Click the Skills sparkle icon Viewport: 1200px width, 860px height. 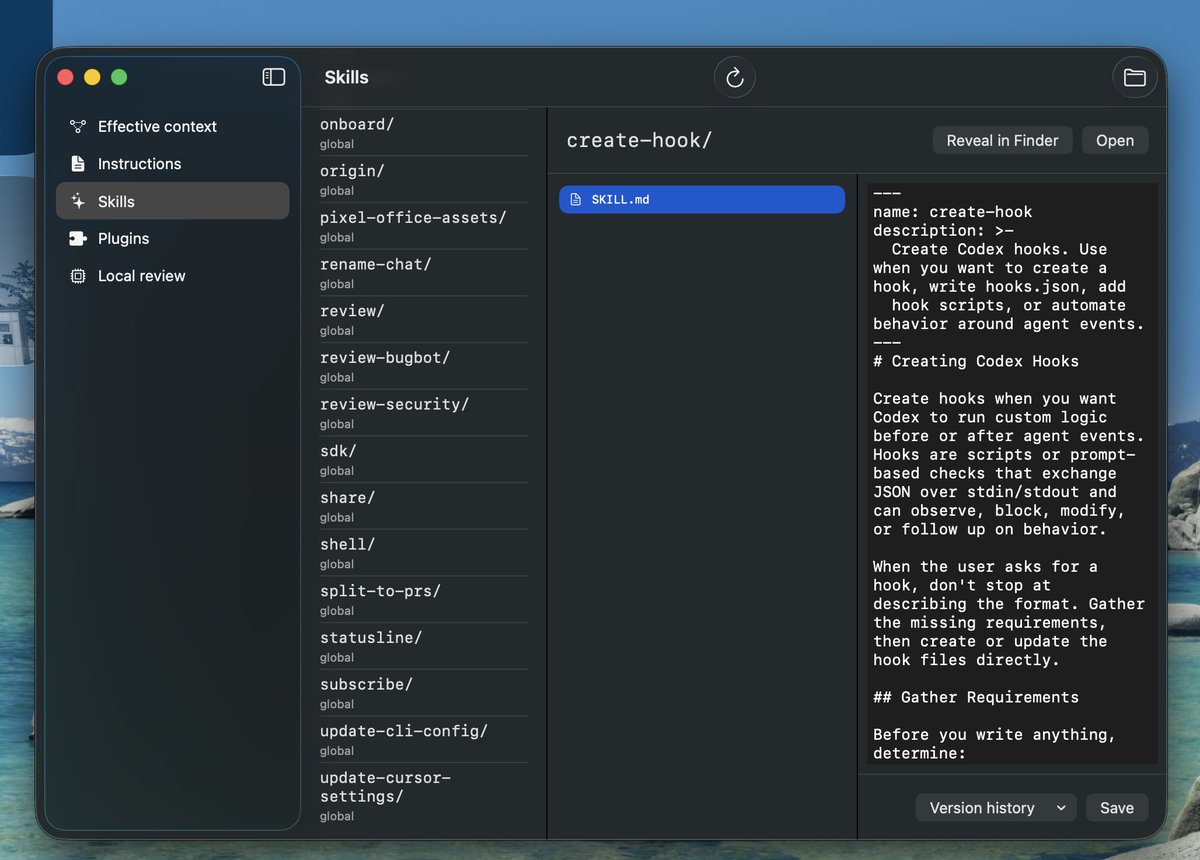tap(78, 201)
